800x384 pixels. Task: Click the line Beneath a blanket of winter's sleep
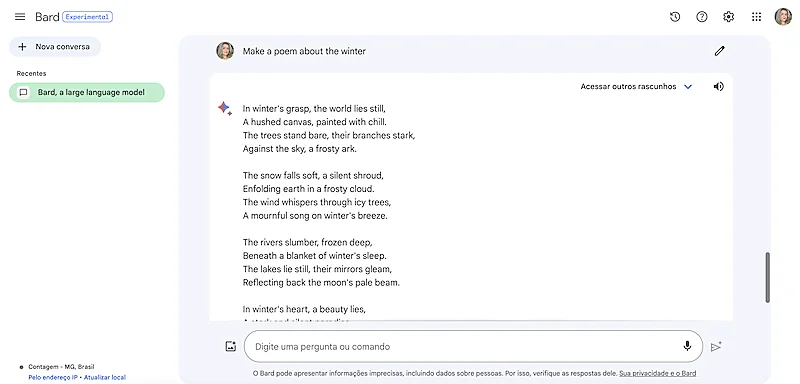[x=315, y=255]
